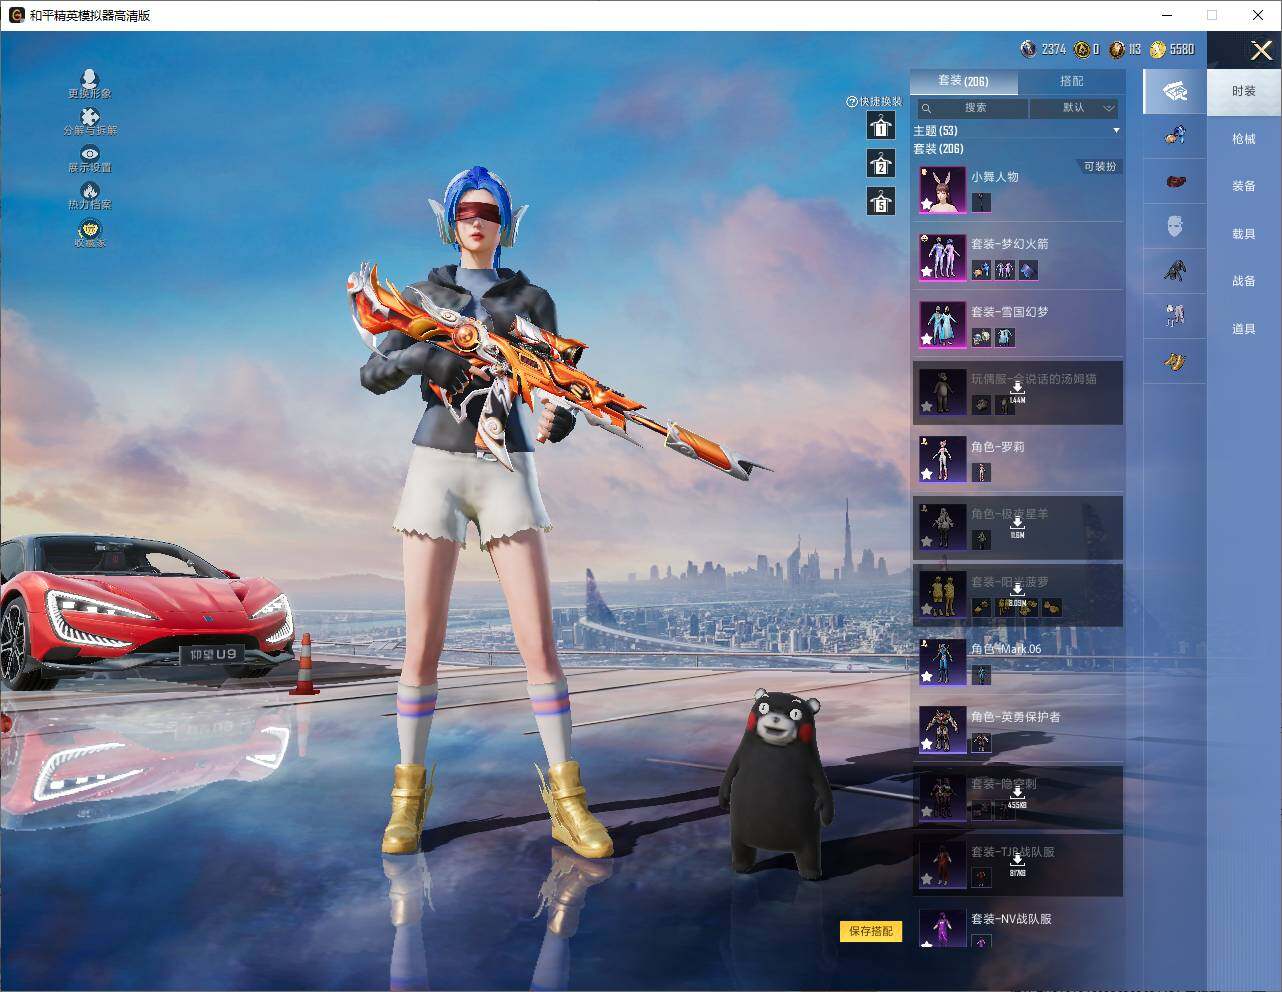This screenshot has width=1282, height=992.
Task: Open 分解与拆解 disassemble feature
Action: coord(90,122)
